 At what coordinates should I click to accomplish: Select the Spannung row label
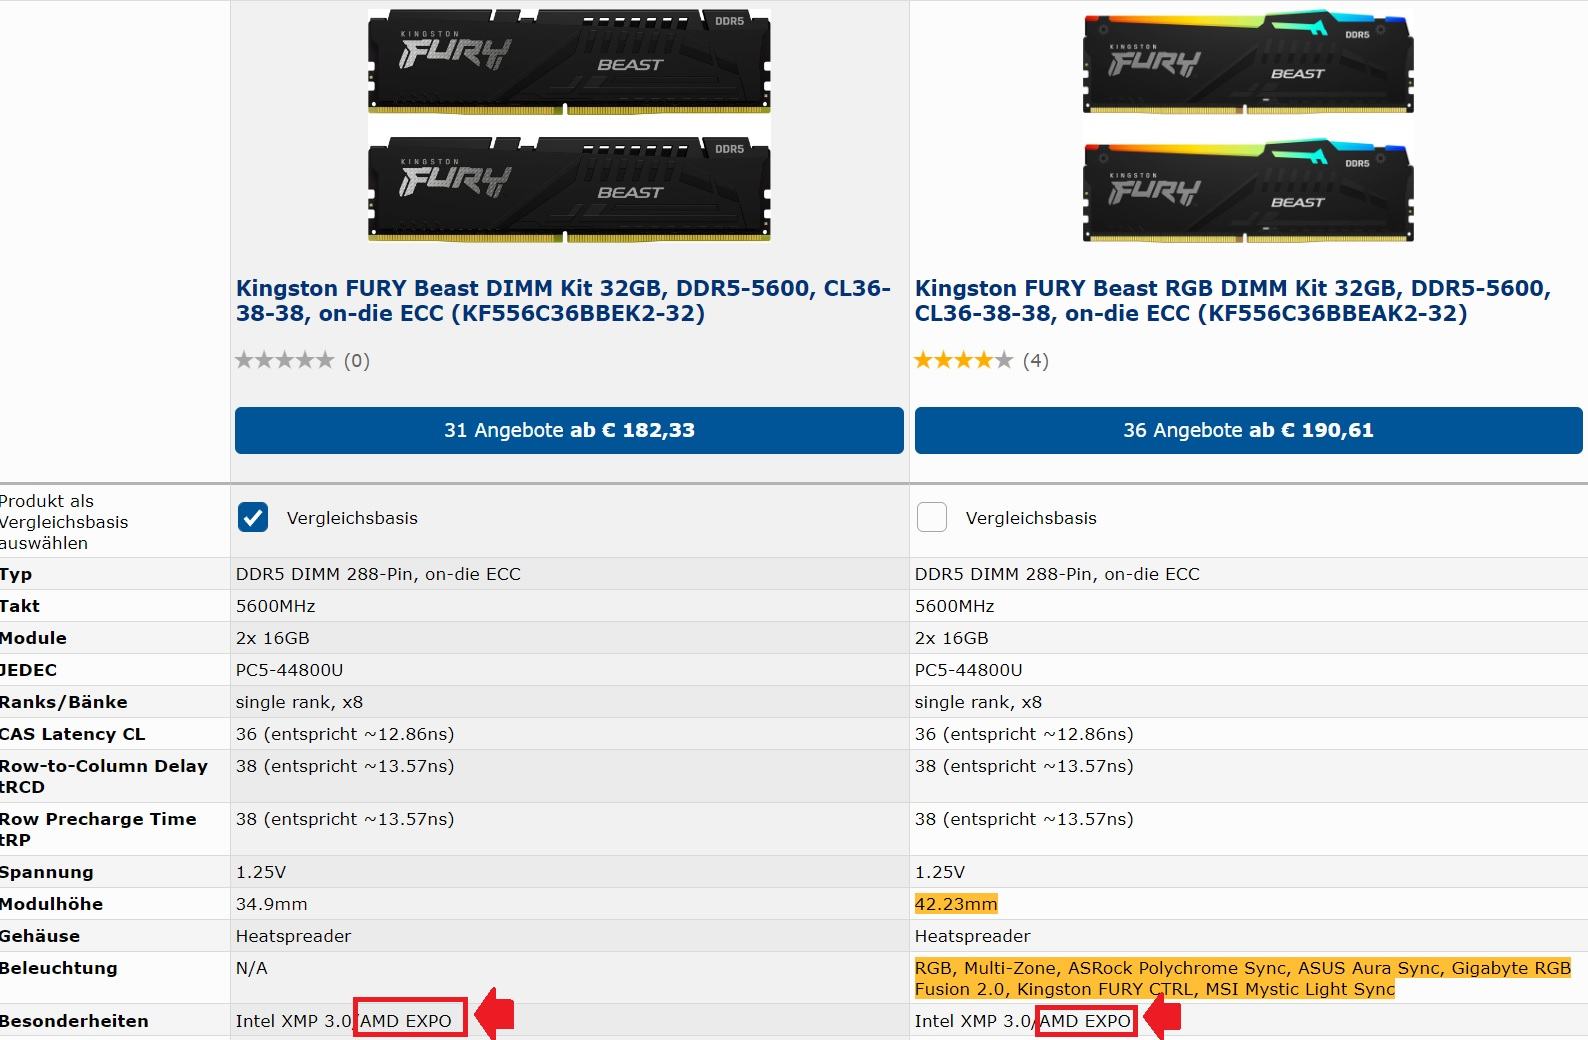click(46, 872)
